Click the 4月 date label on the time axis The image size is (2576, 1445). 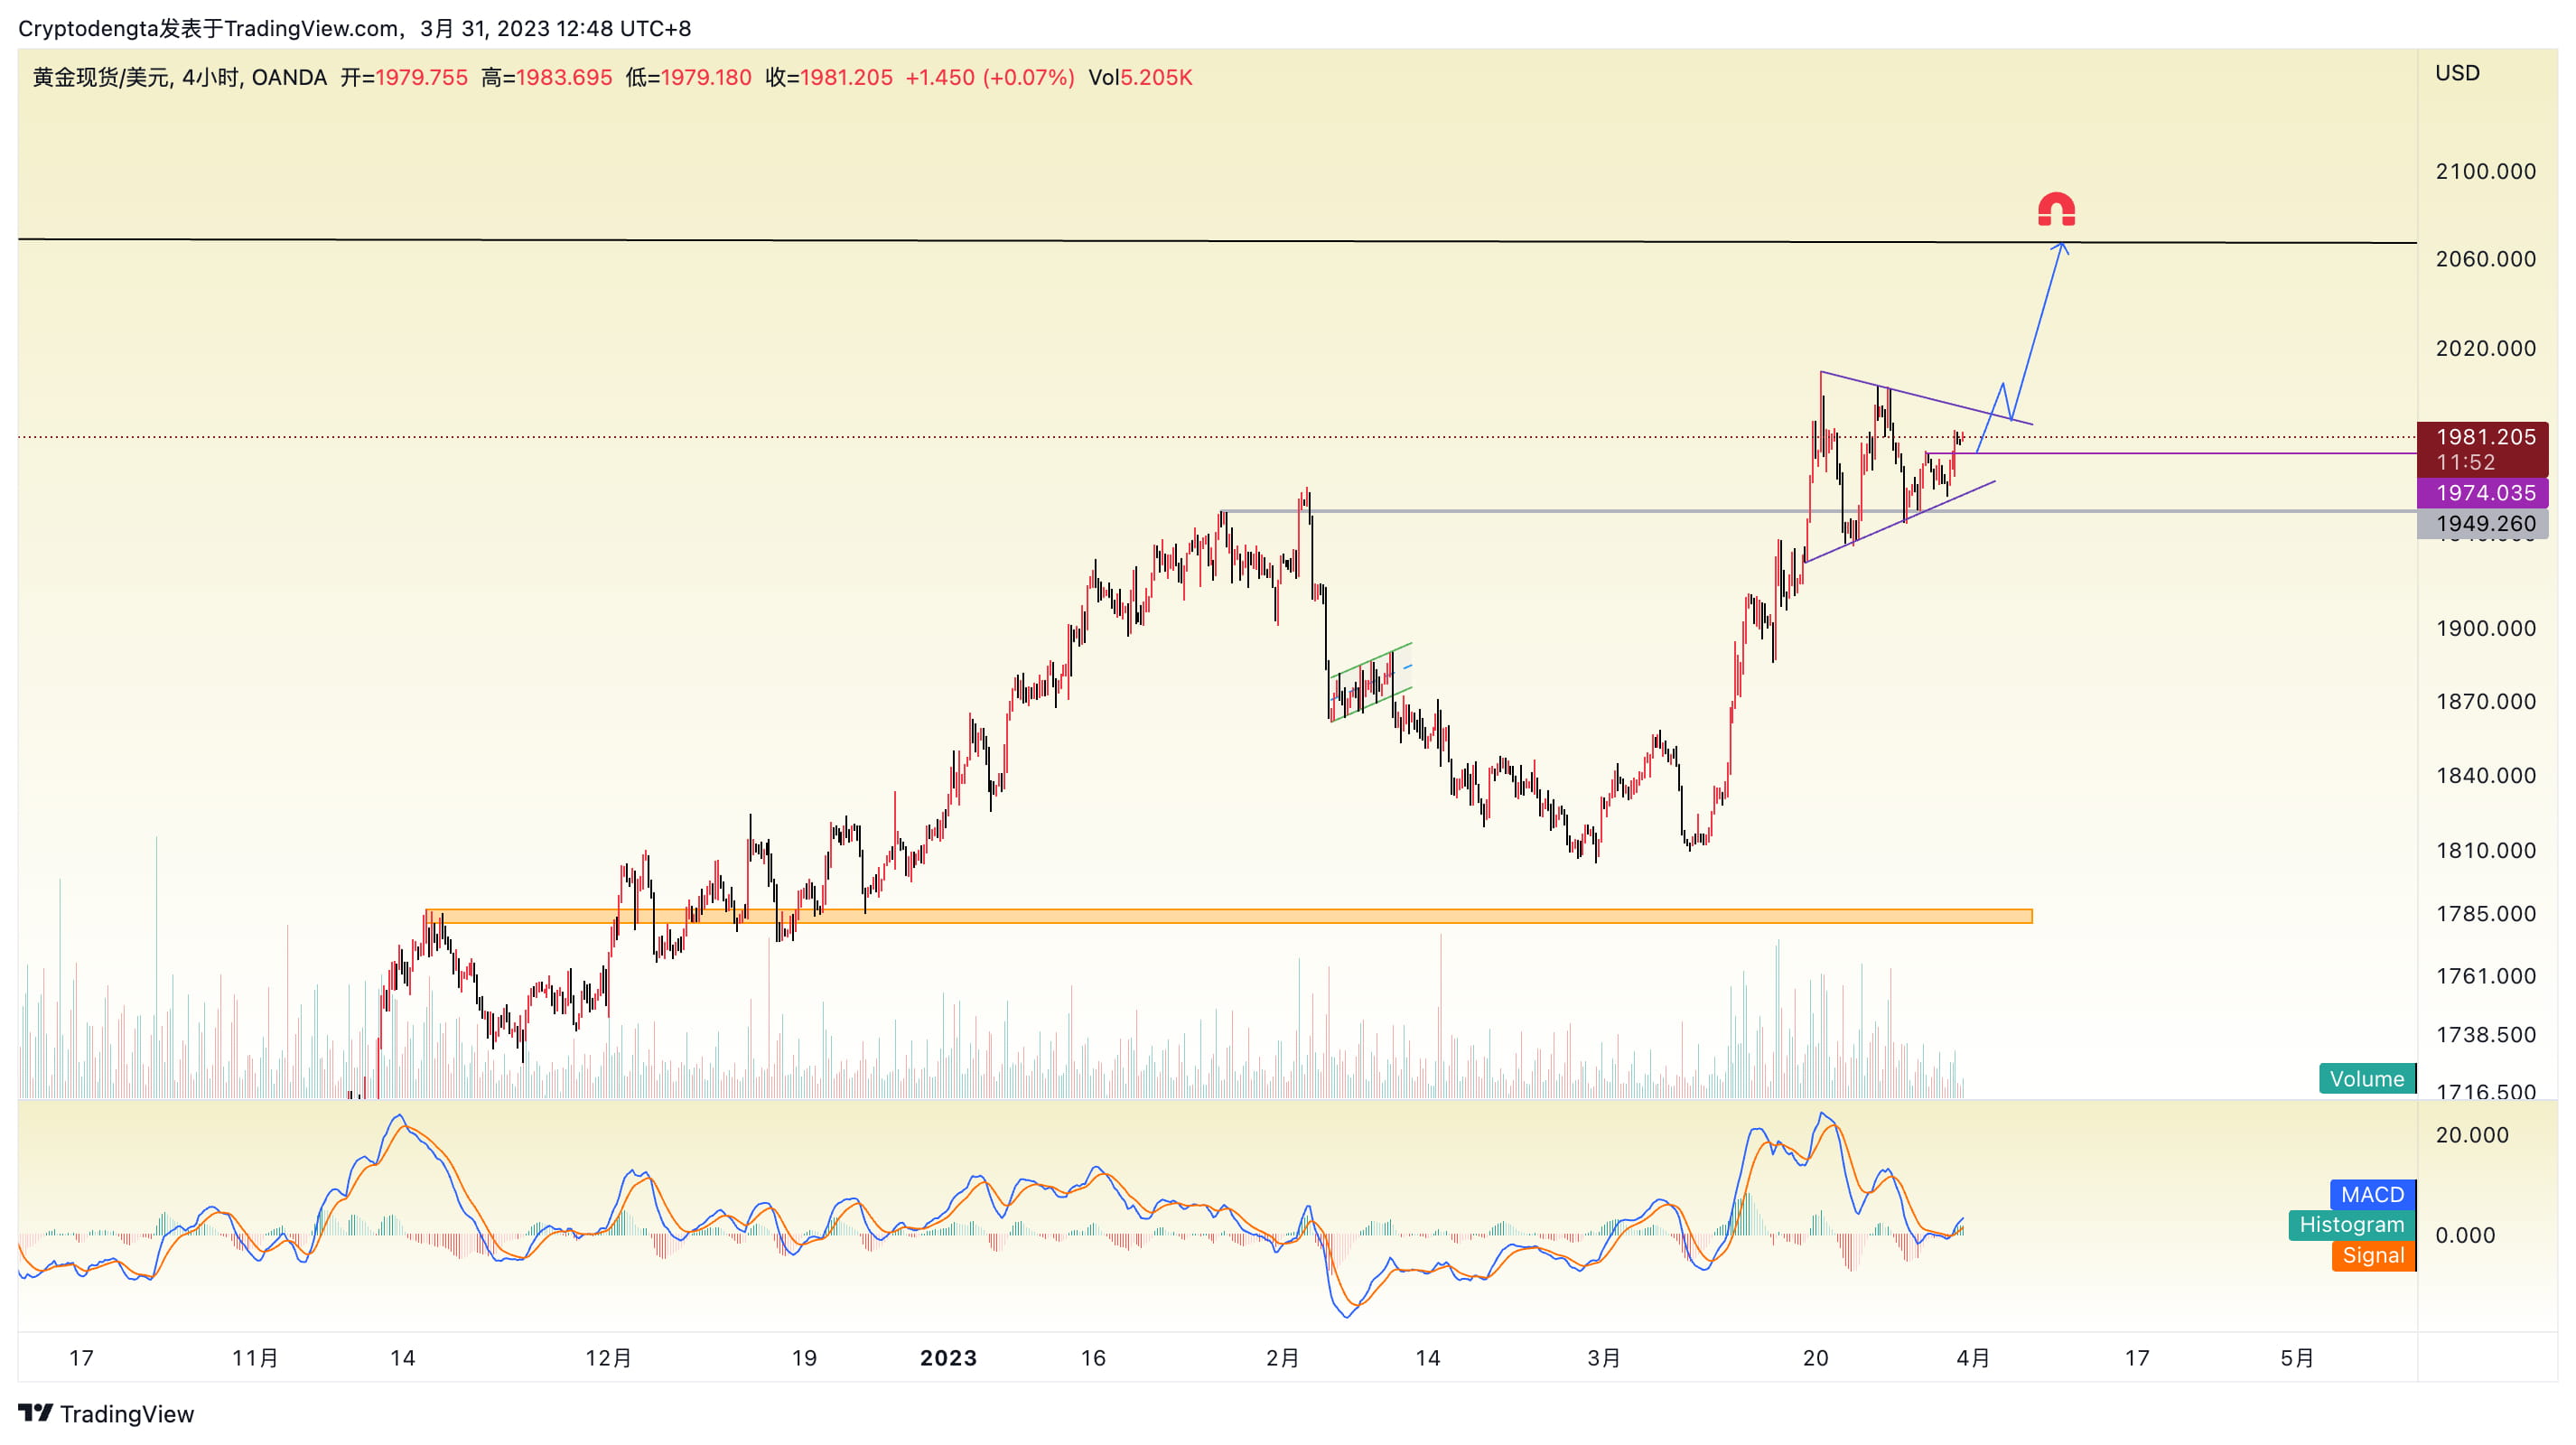tap(1972, 1357)
